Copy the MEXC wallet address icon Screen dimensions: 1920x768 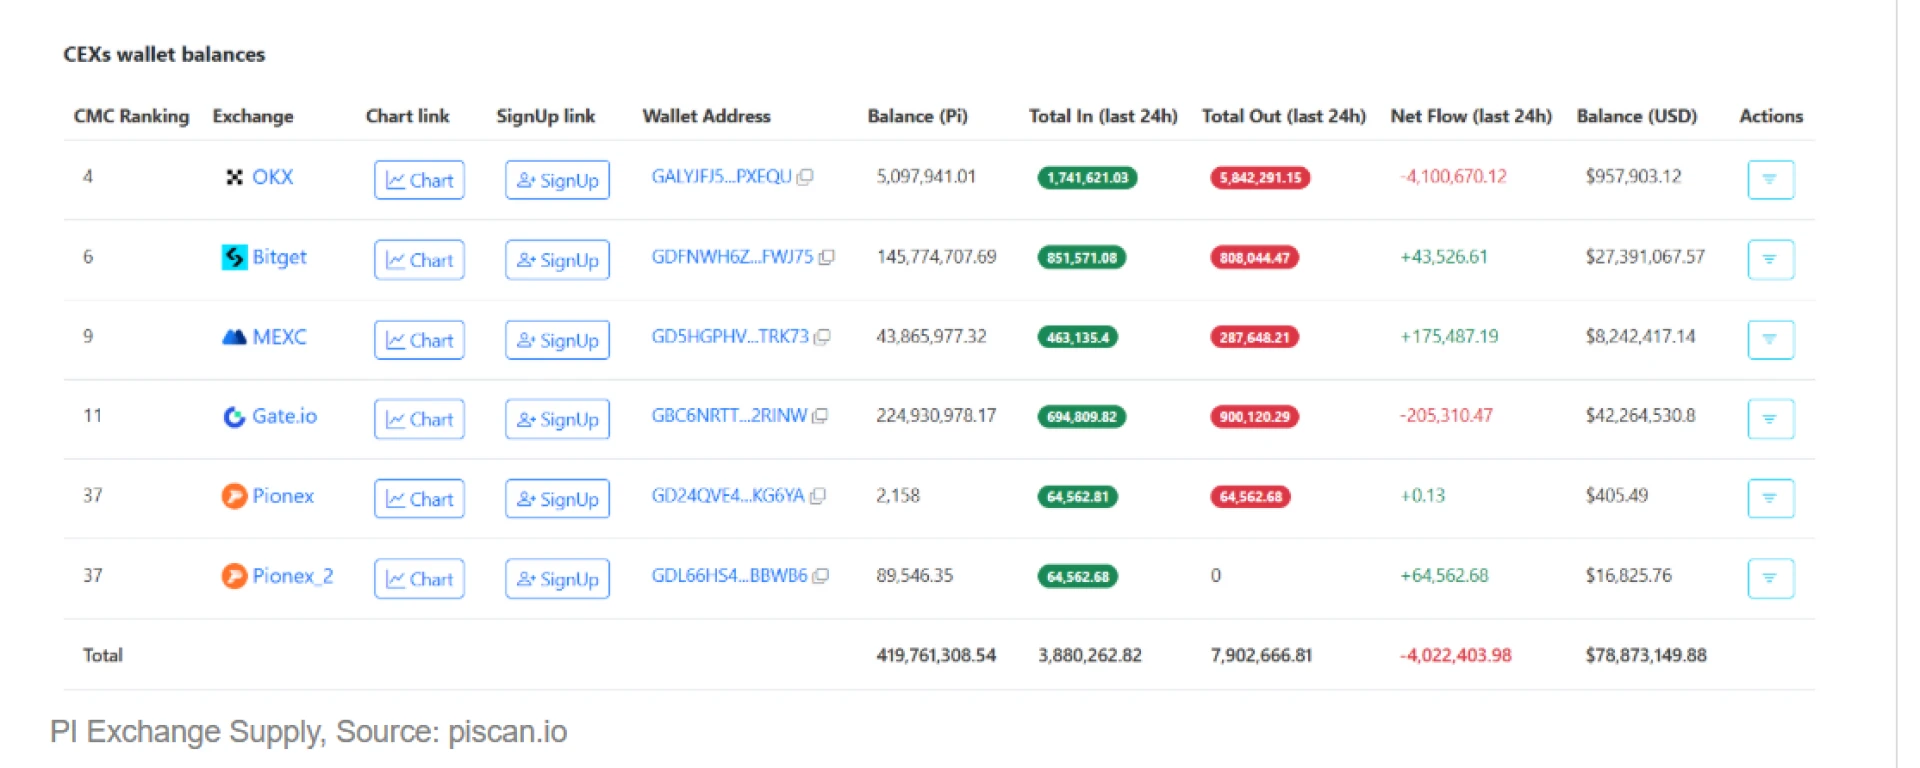[822, 337]
